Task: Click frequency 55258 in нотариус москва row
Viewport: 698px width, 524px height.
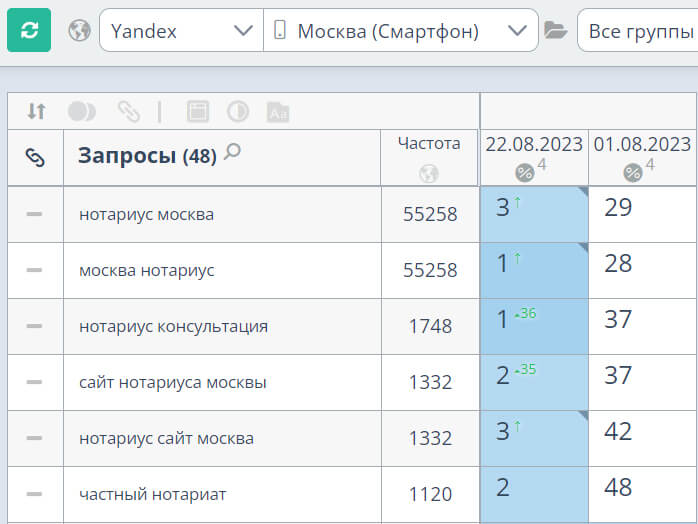Action: pos(430,215)
